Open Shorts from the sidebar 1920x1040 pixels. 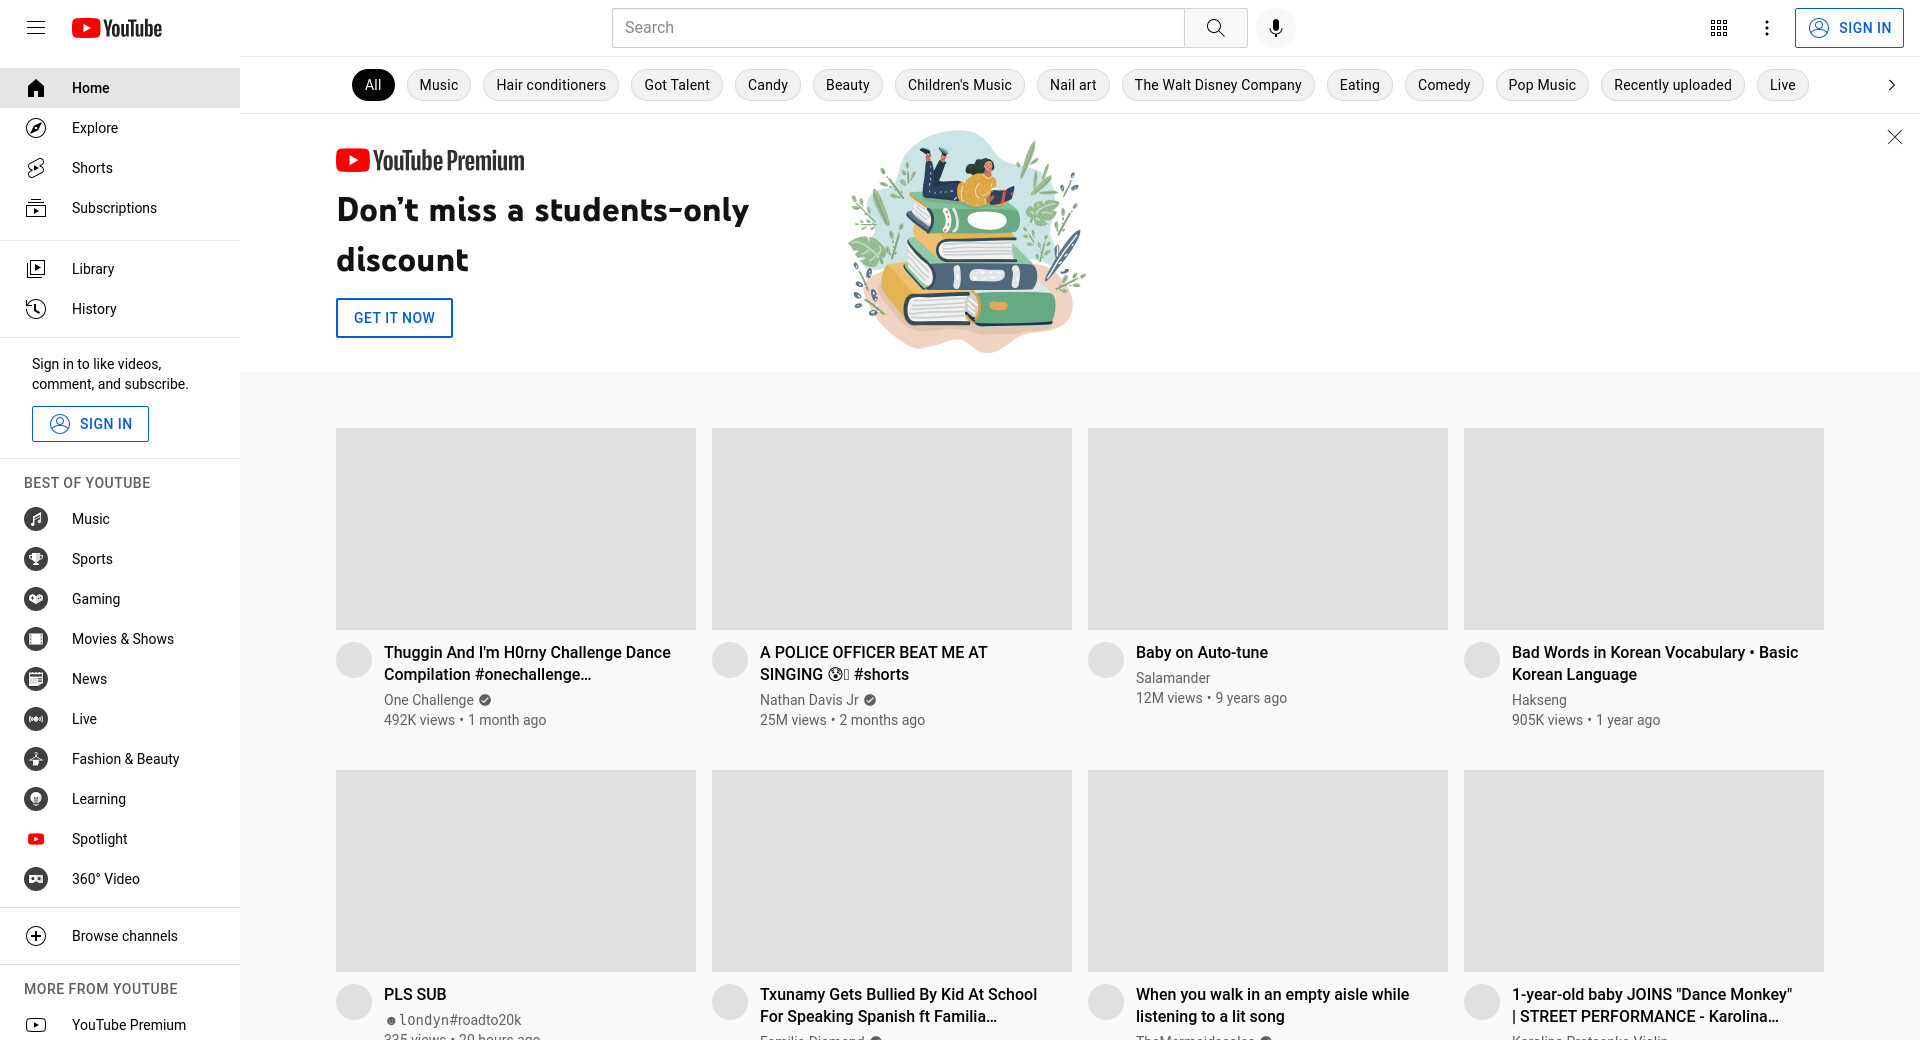point(120,168)
